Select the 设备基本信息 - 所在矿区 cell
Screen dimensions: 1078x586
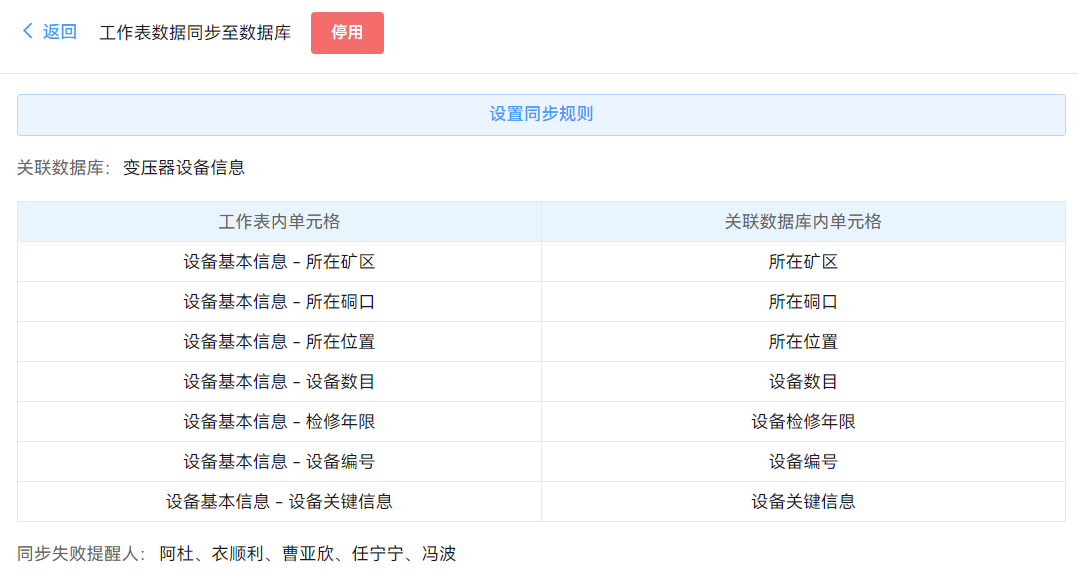tap(279, 262)
